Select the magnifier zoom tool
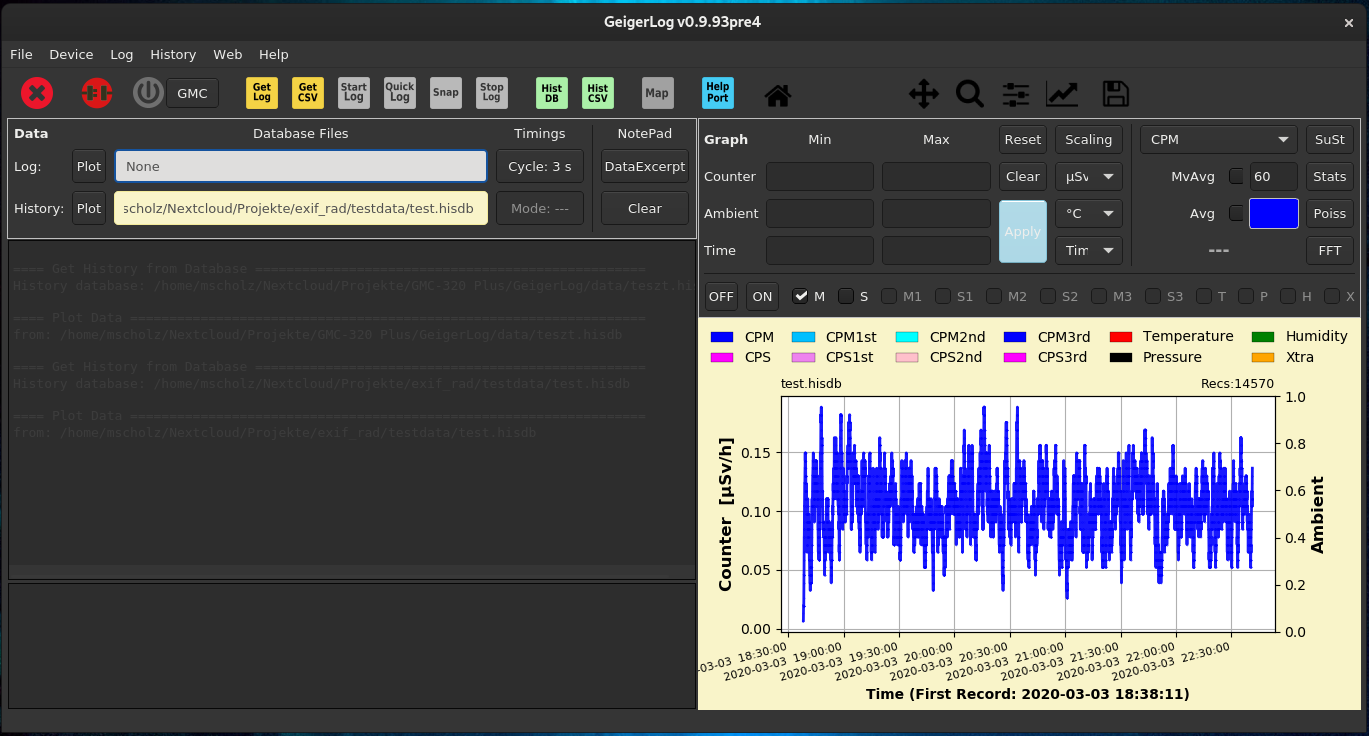The image size is (1369, 736). pyautogui.click(x=969, y=94)
